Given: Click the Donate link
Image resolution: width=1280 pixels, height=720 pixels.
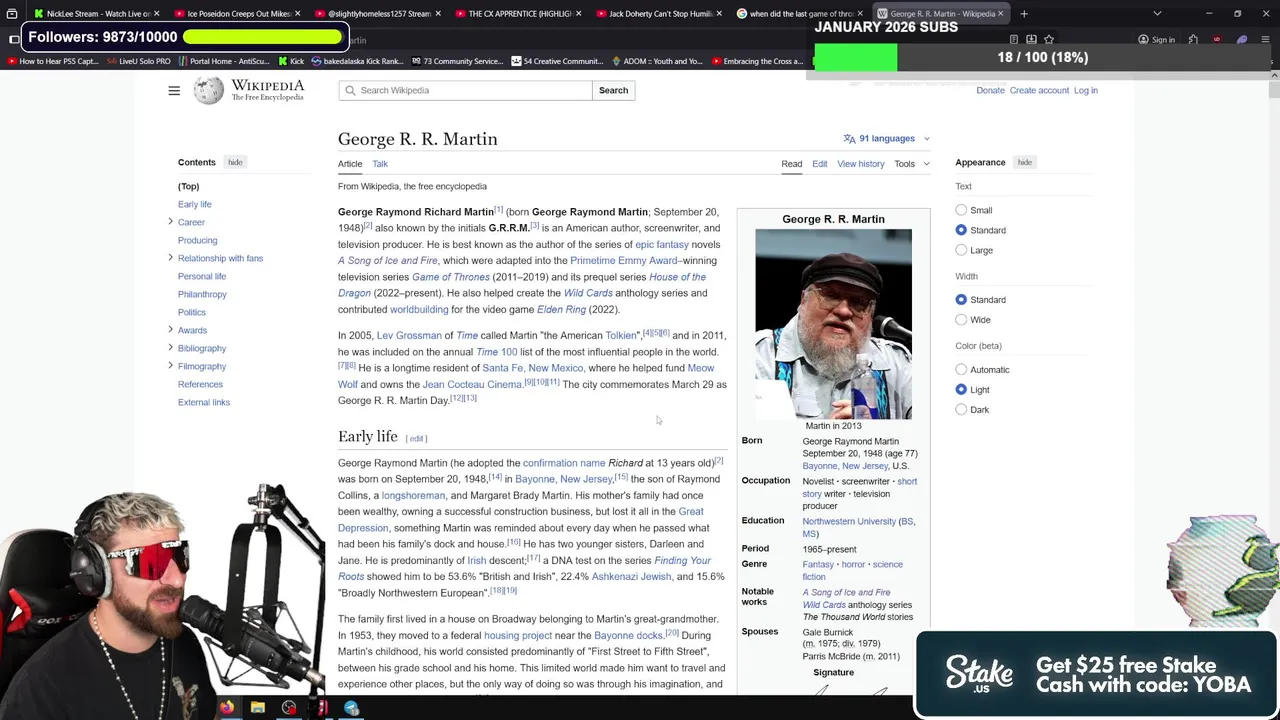Looking at the screenshot, I should point(990,91).
